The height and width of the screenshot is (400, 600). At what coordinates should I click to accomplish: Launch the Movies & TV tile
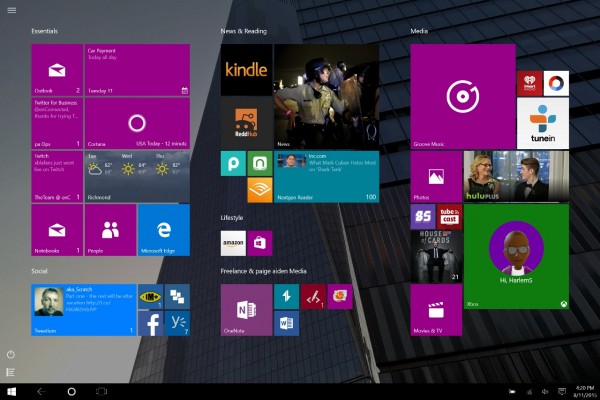[x=436, y=310]
